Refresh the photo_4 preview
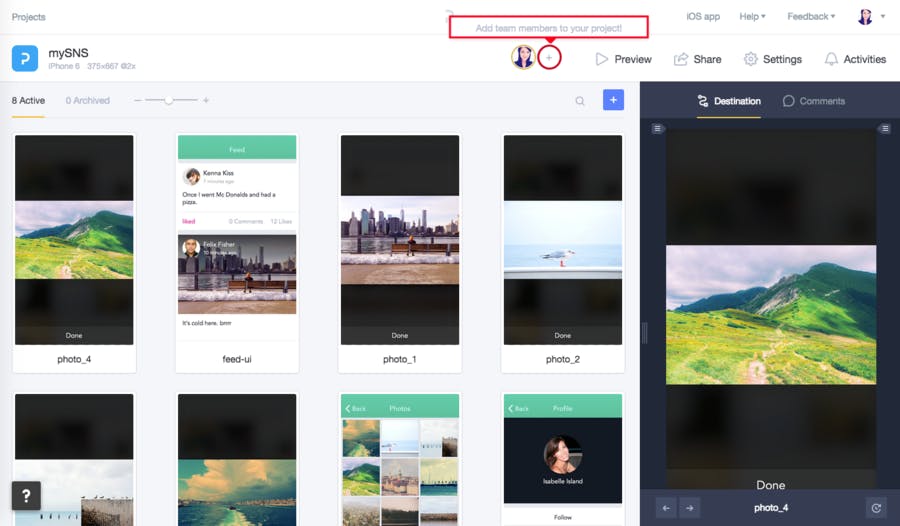The height and width of the screenshot is (526, 900). 876,508
